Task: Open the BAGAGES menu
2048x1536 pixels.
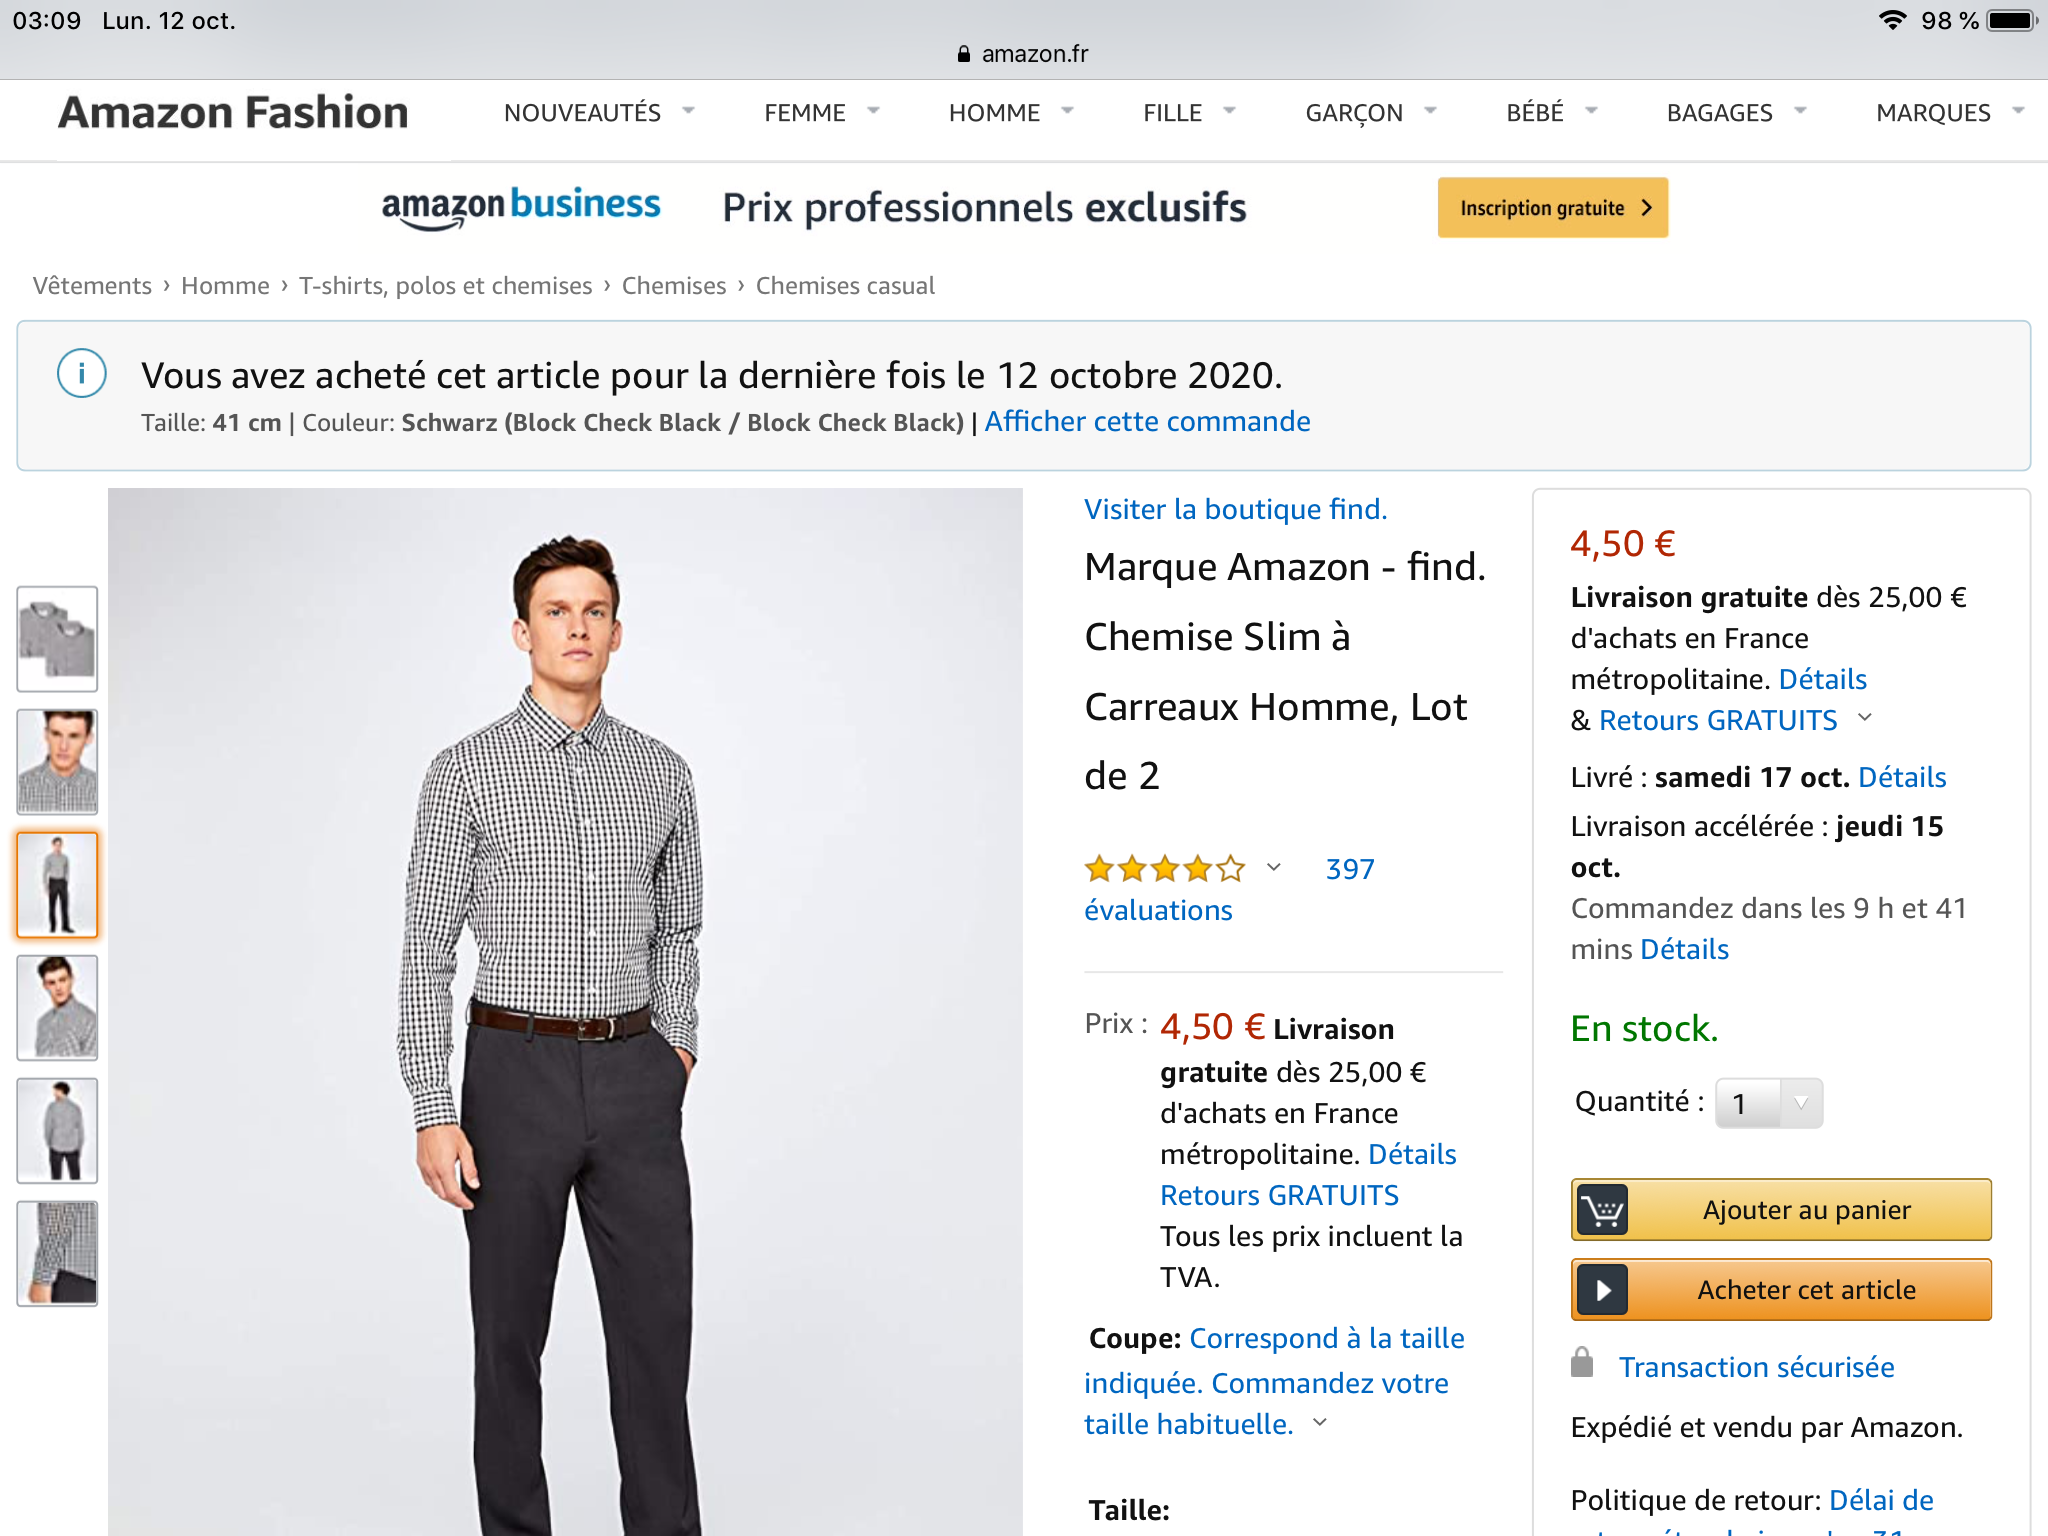Action: pyautogui.click(x=1735, y=112)
